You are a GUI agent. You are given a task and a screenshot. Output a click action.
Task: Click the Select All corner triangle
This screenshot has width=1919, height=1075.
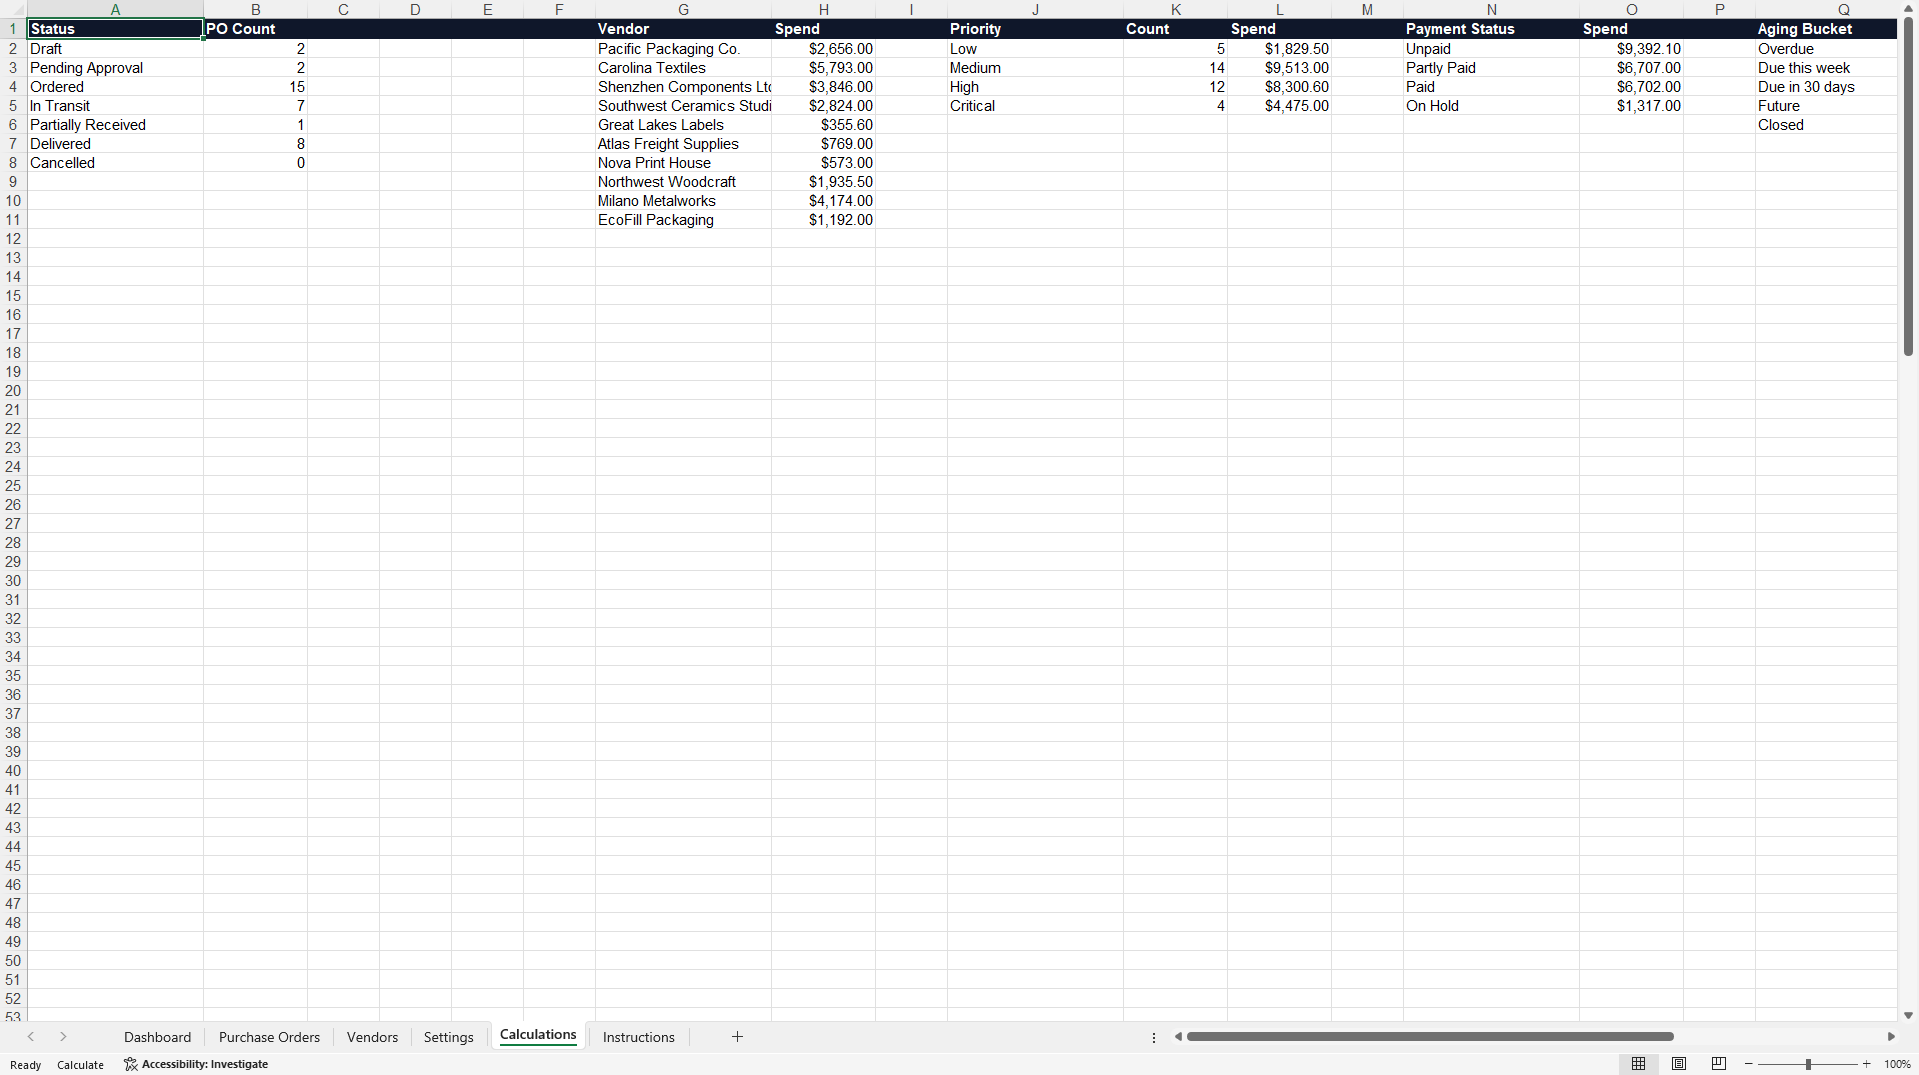pyautogui.click(x=13, y=10)
